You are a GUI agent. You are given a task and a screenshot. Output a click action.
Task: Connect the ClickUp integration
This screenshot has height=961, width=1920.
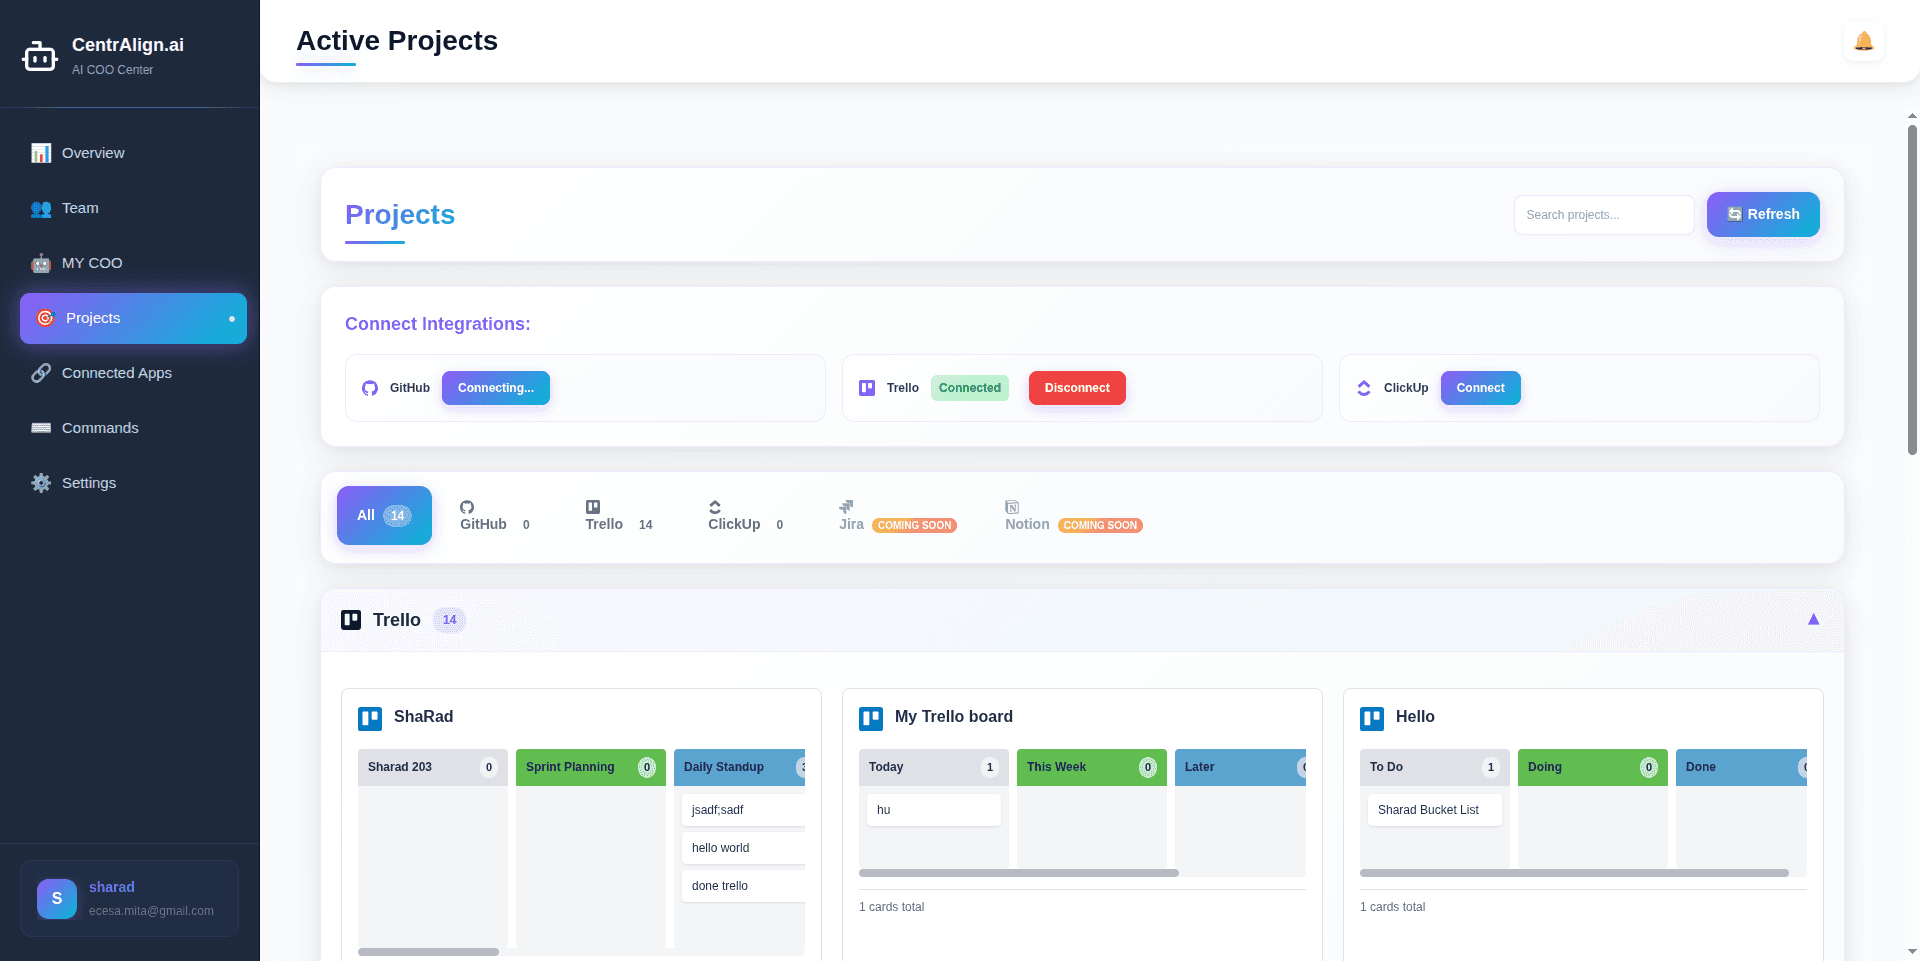pos(1479,388)
